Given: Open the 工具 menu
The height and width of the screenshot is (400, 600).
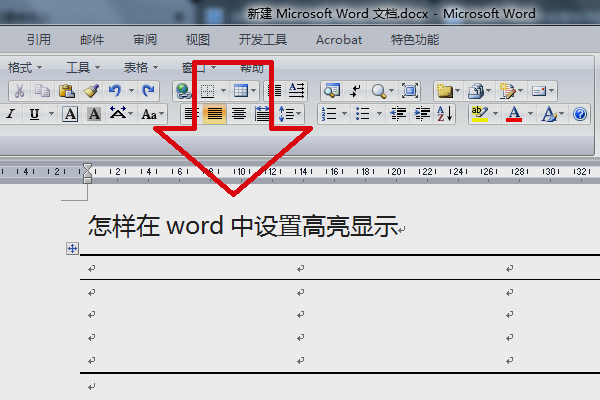Looking at the screenshot, I should click(83, 68).
